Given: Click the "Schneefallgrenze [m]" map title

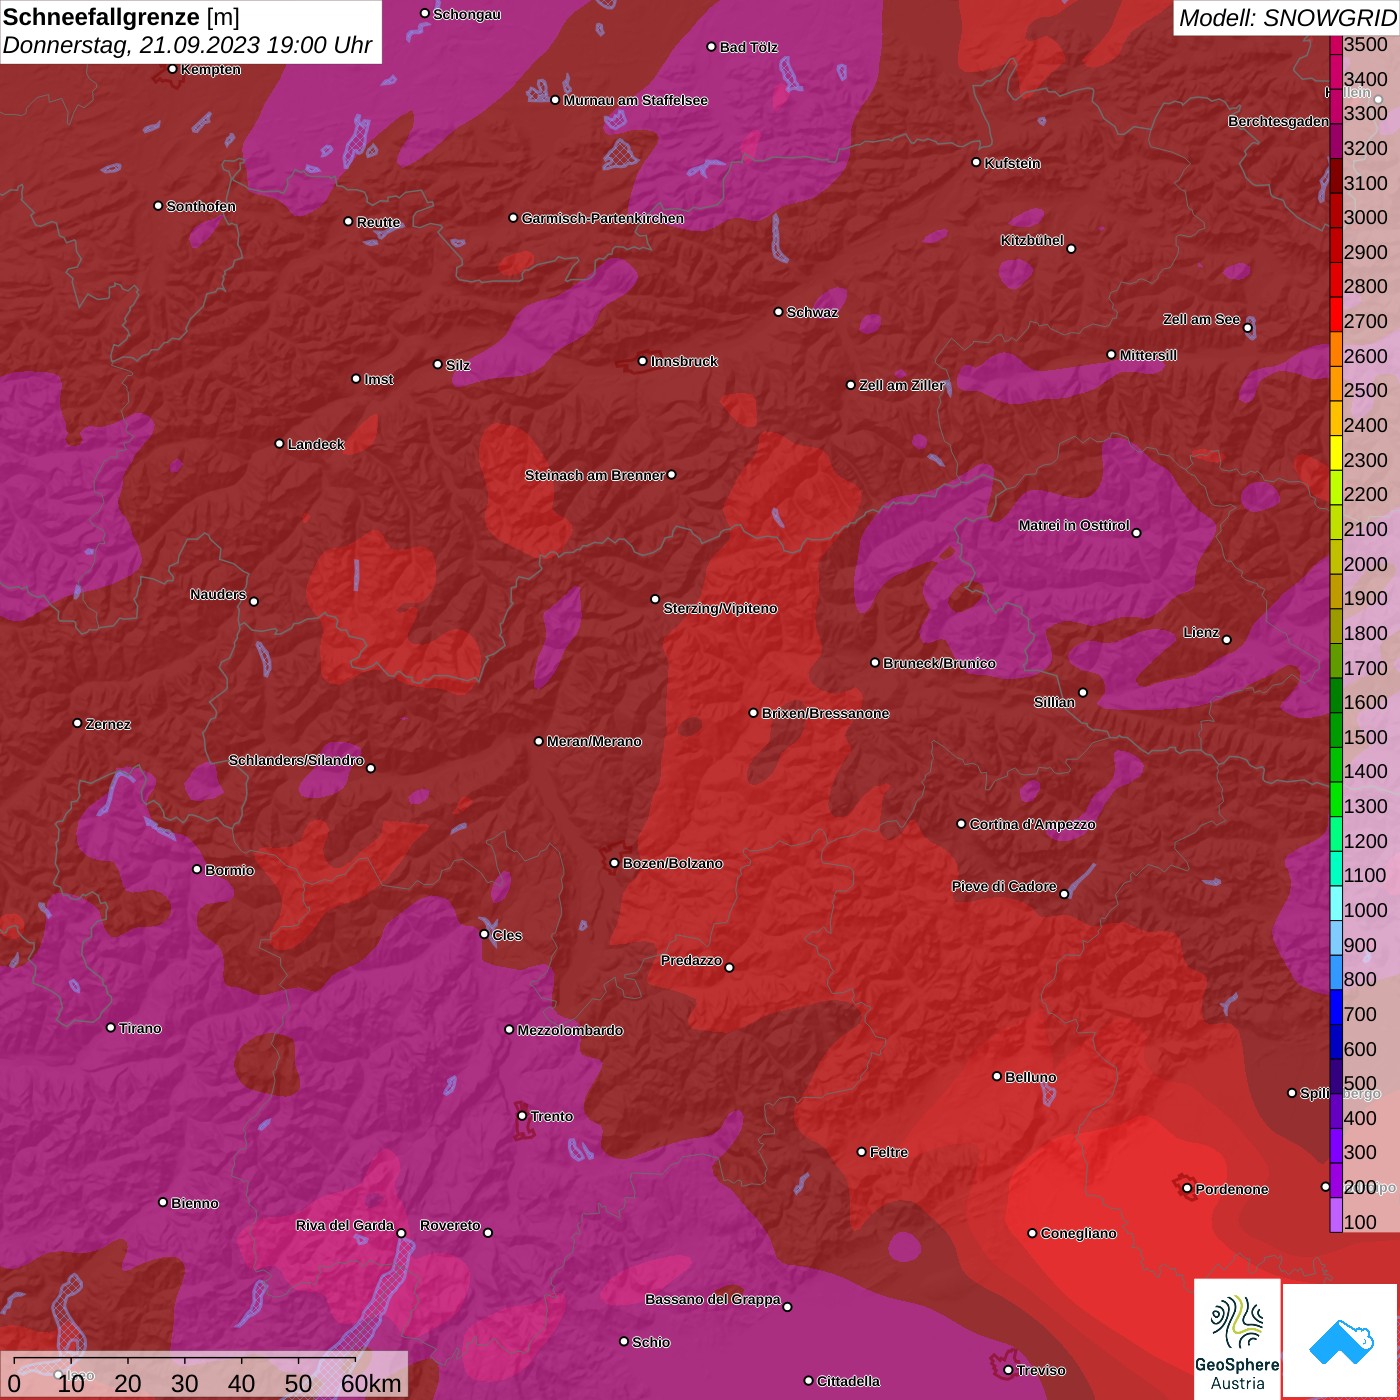Looking at the screenshot, I should coord(121,17).
